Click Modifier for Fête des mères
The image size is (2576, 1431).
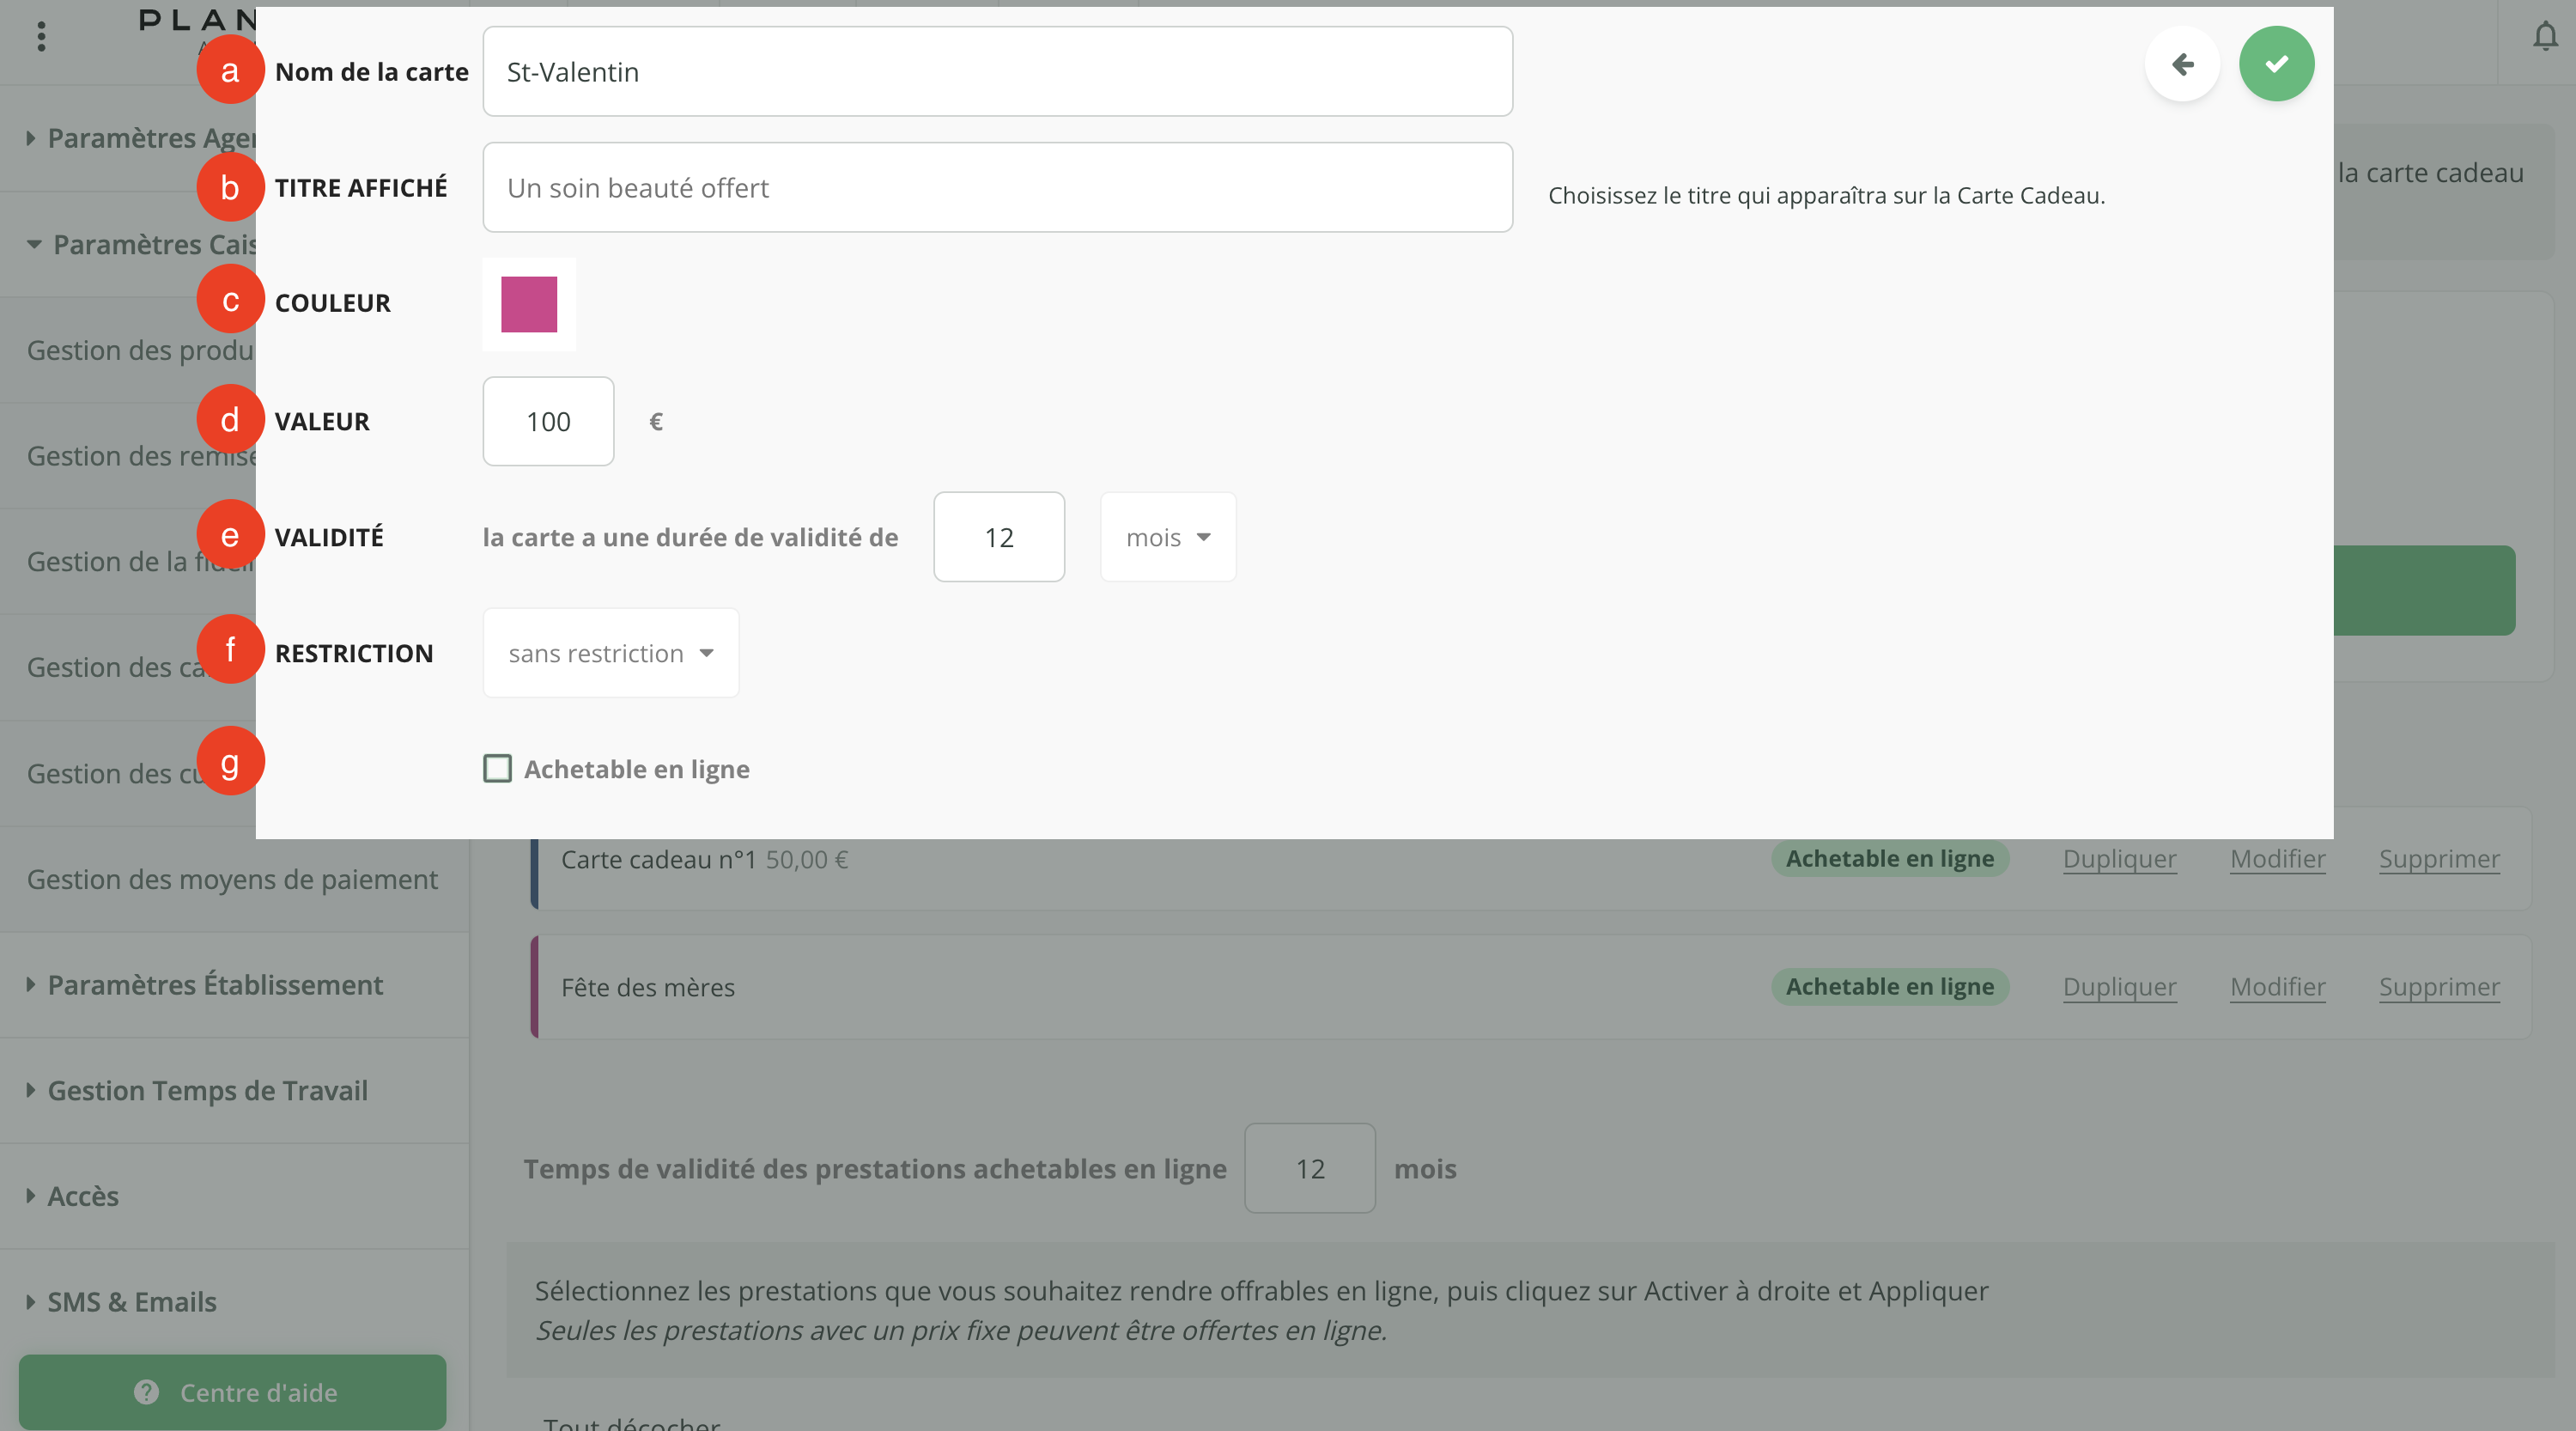2277,987
